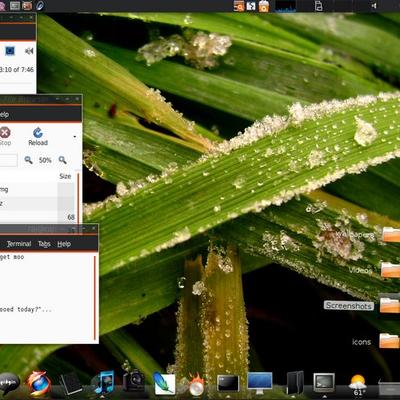Open the Tabs menu in terminal
This screenshot has height=400, width=400.
coord(44,244)
